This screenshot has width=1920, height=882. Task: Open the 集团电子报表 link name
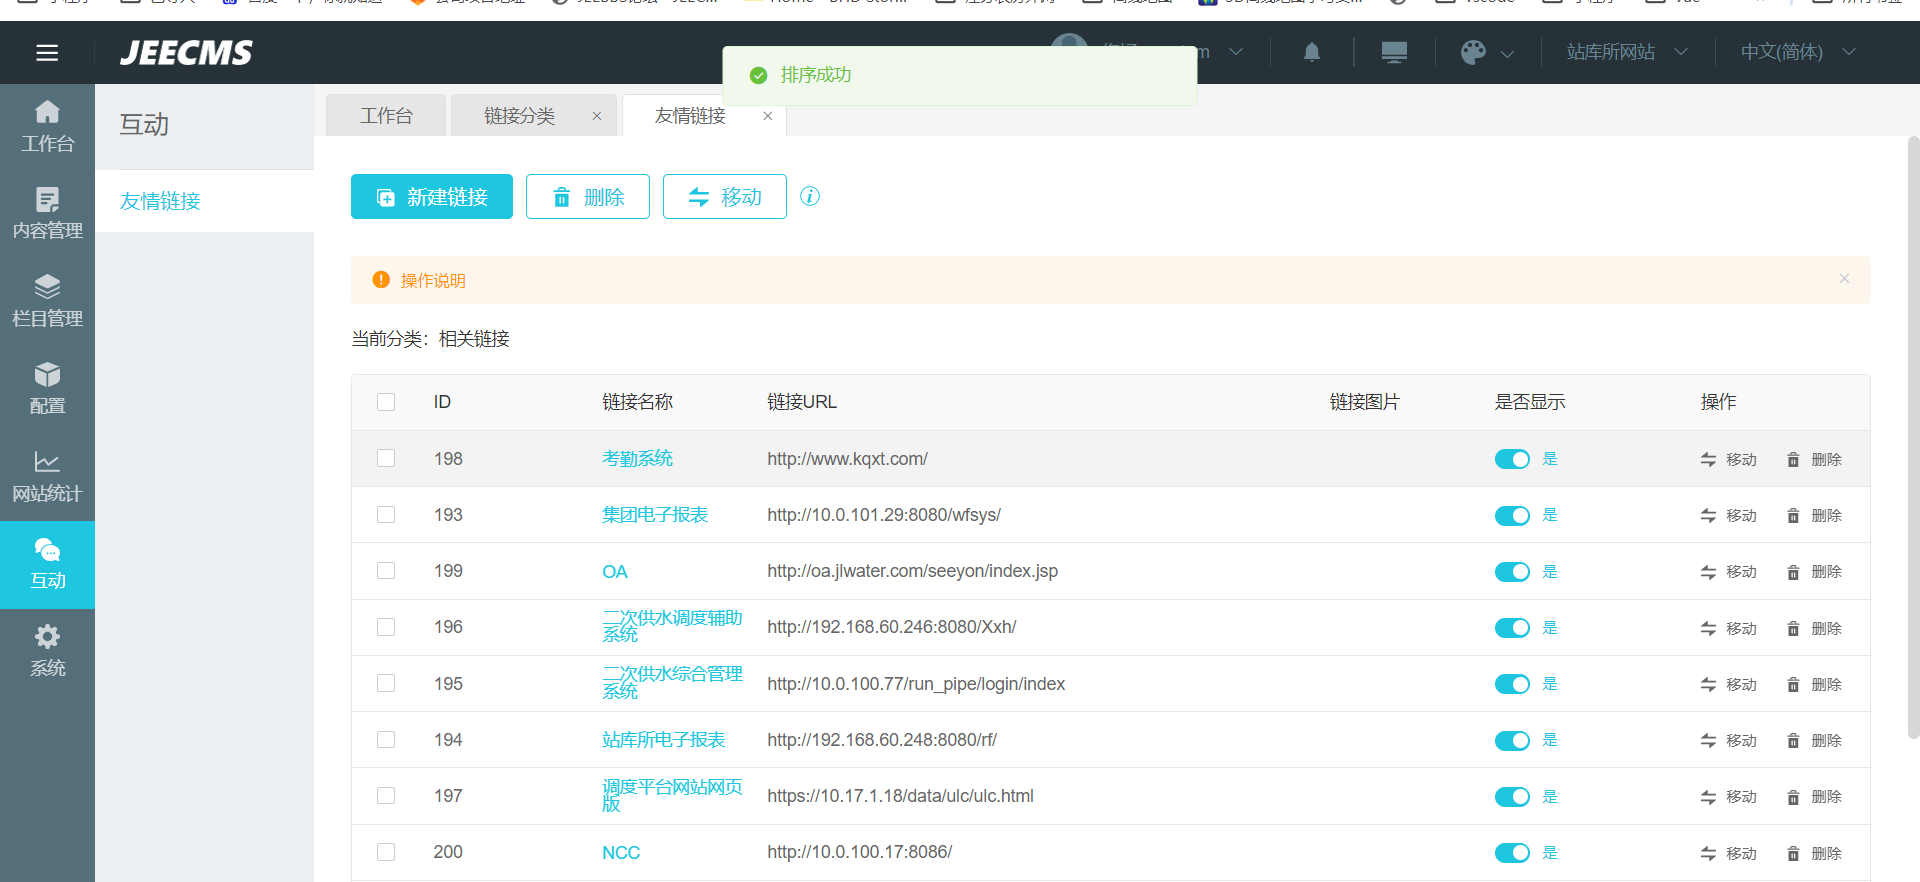pos(654,515)
